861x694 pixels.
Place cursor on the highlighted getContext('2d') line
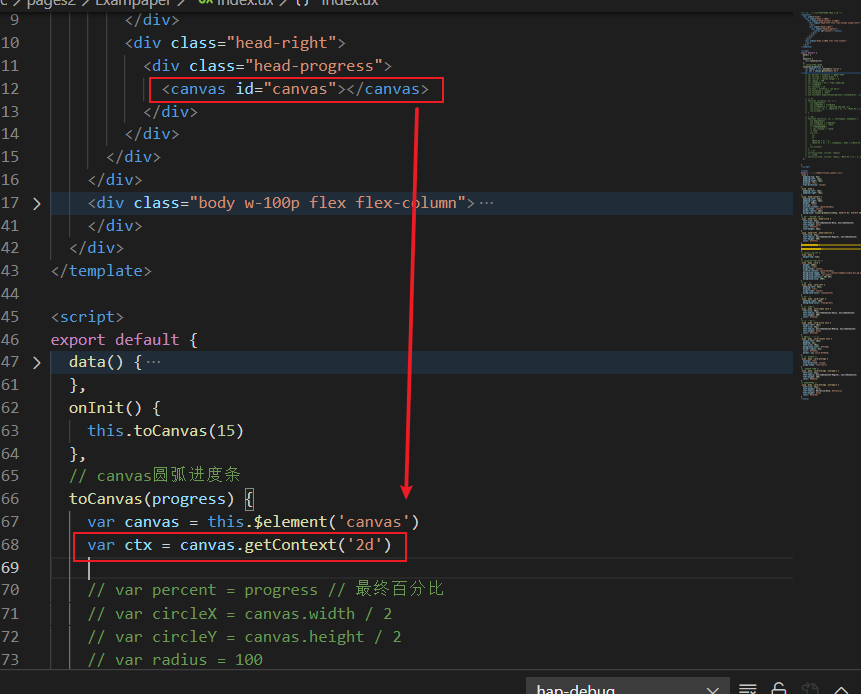point(240,544)
